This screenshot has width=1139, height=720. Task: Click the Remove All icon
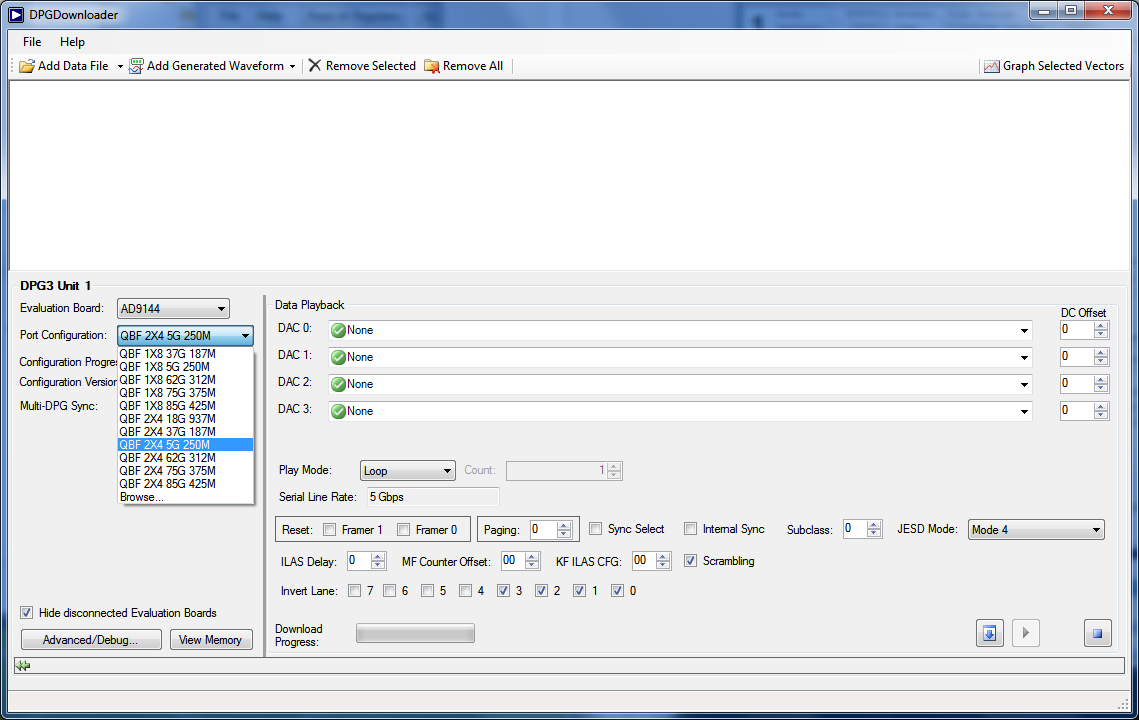click(x=432, y=66)
